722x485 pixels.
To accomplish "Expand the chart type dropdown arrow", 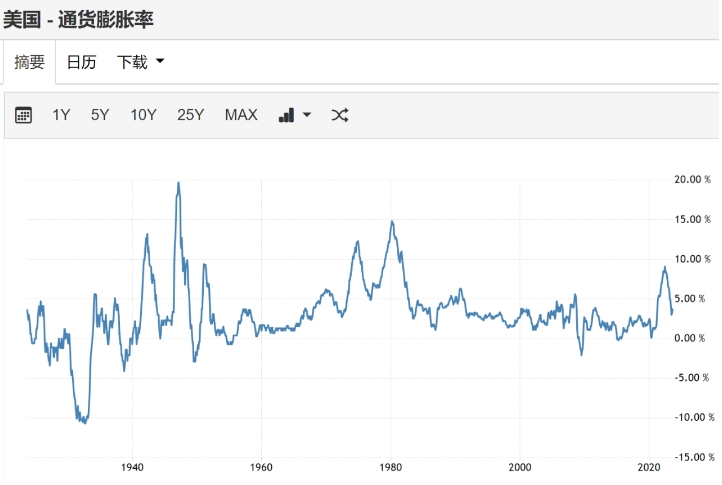I will coord(307,115).
